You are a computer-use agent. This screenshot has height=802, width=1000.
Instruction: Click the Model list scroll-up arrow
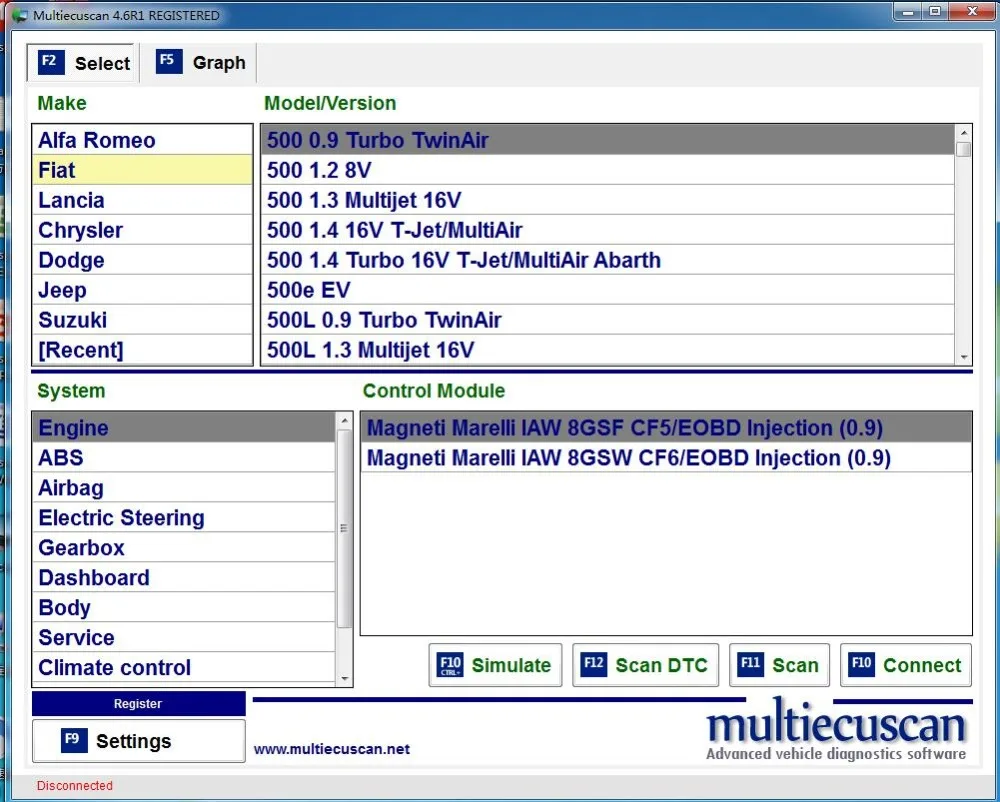(x=964, y=133)
